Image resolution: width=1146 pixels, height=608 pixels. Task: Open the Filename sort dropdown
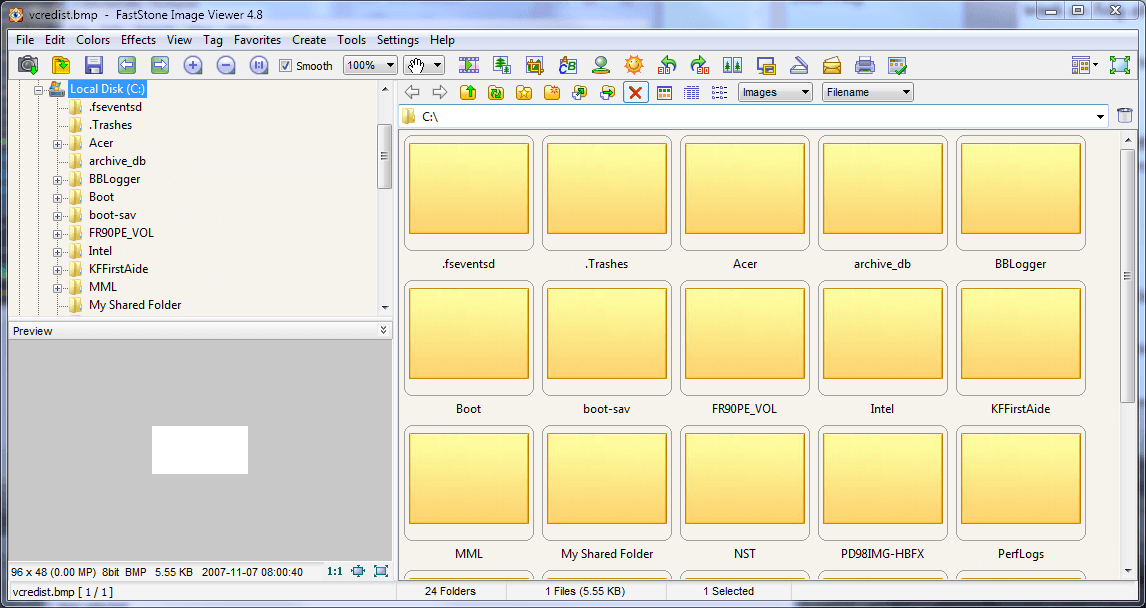click(x=906, y=92)
